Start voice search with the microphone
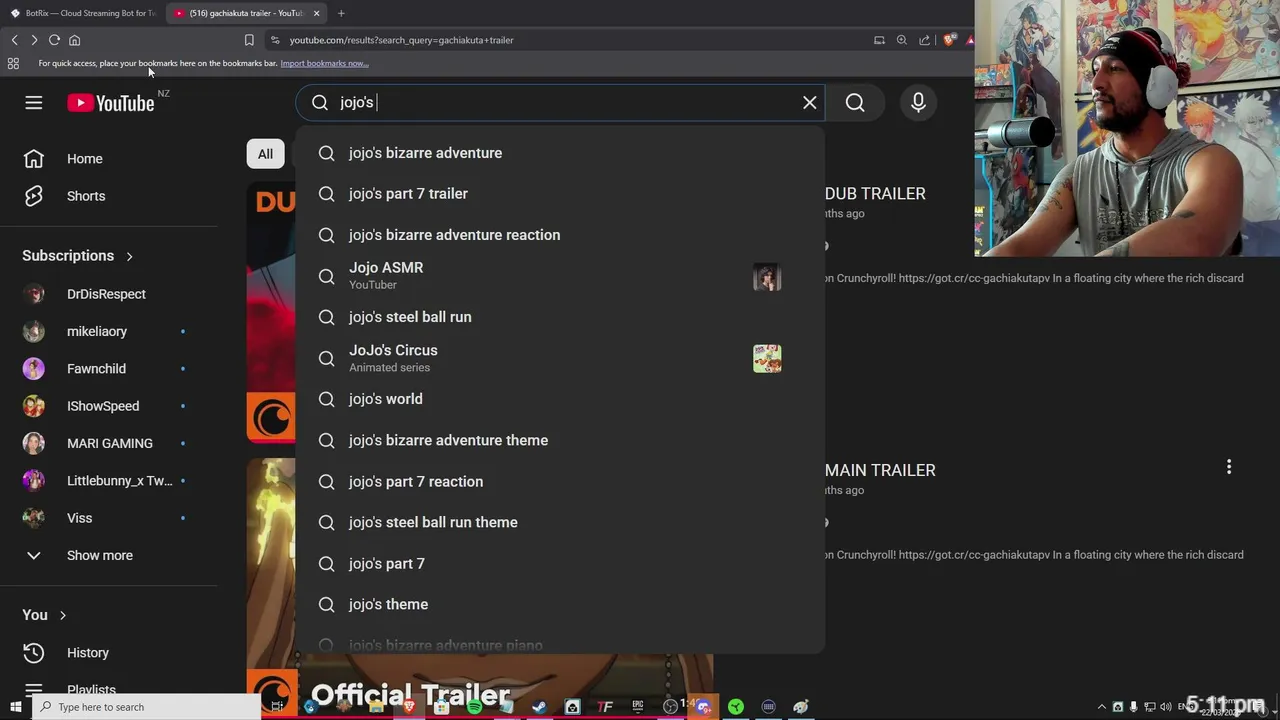 (918, 102)
